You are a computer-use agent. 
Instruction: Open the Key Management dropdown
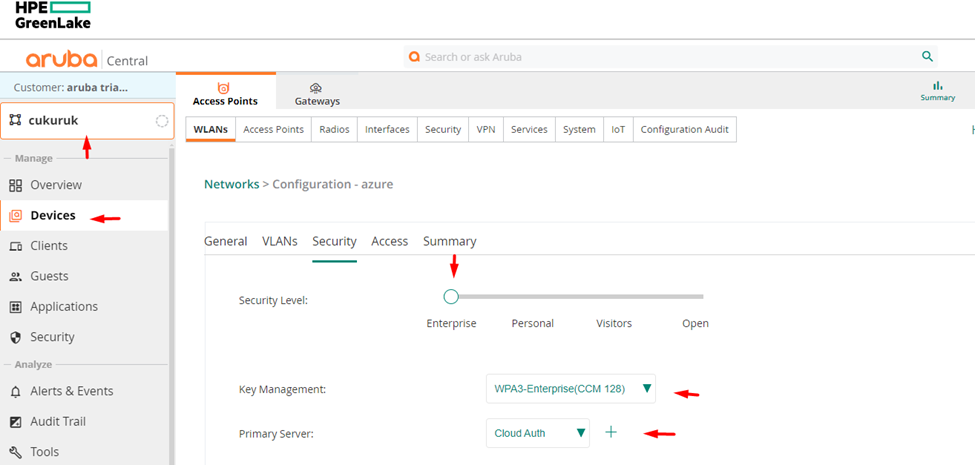click(x=571, y=389)
